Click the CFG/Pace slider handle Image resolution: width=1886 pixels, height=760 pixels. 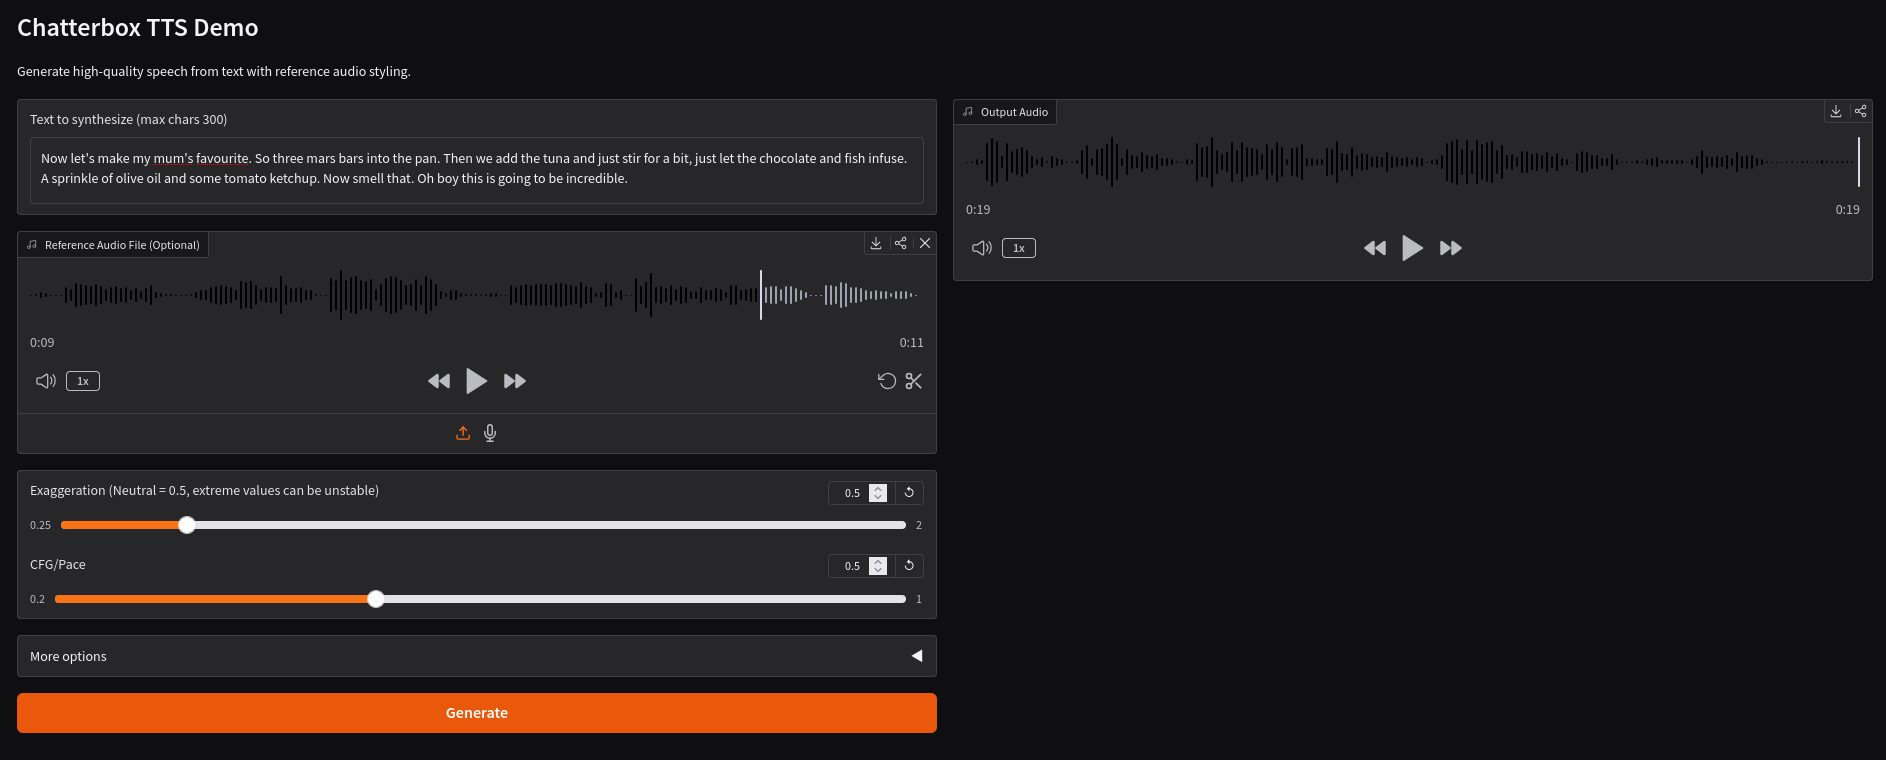pos(376,599)
